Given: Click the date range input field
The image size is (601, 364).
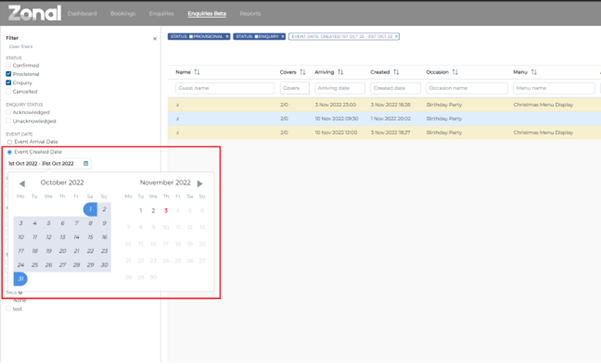Looking at the screenshot, I should pos(48,164).
